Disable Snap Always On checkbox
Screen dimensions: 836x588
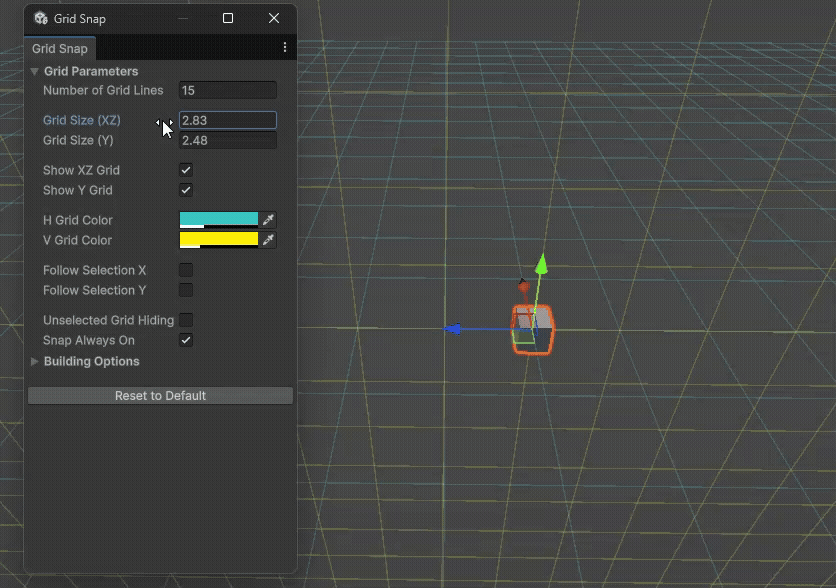tap(186, 340)
